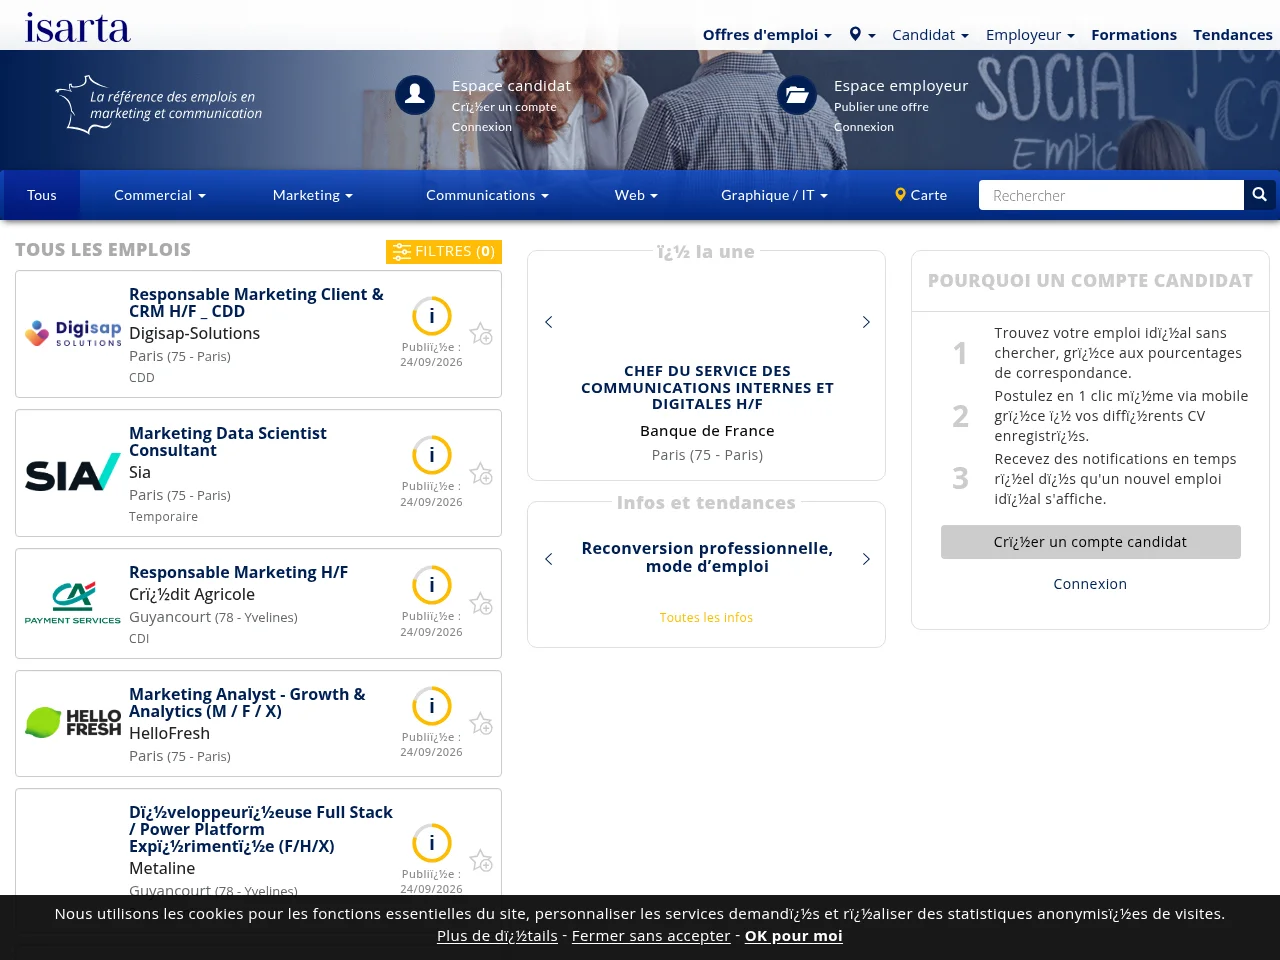
Task: Click Publier une offre link
Action: point(881,107)
